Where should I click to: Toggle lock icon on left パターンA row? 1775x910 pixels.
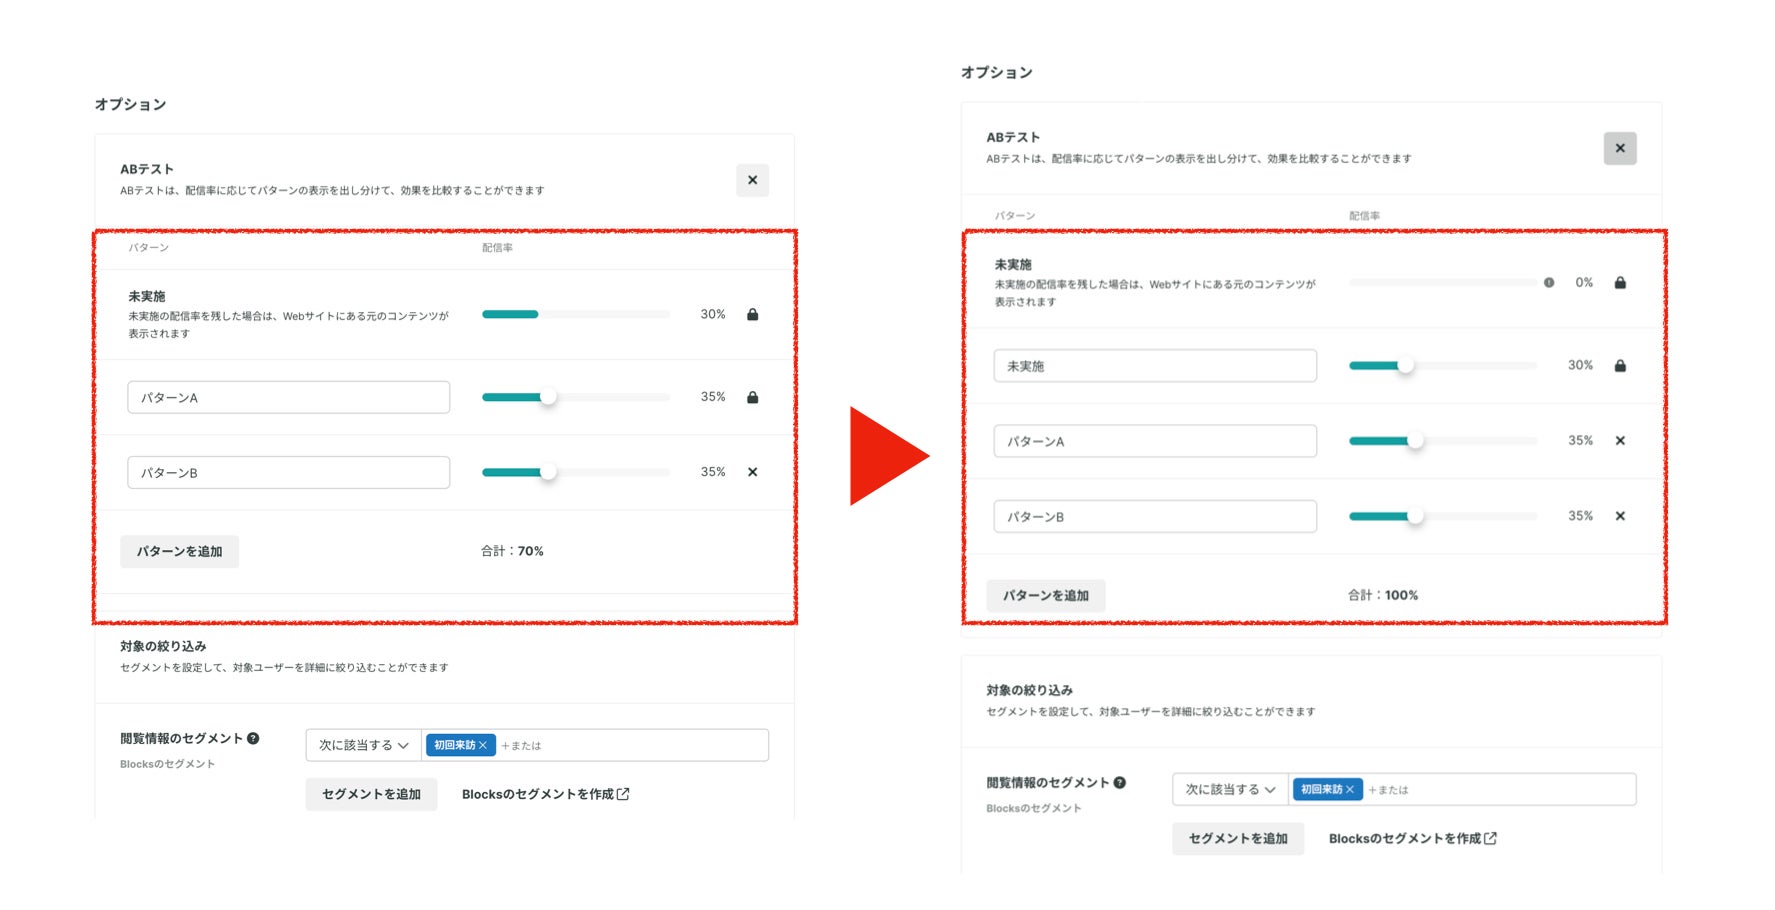(x=753, y=397)
